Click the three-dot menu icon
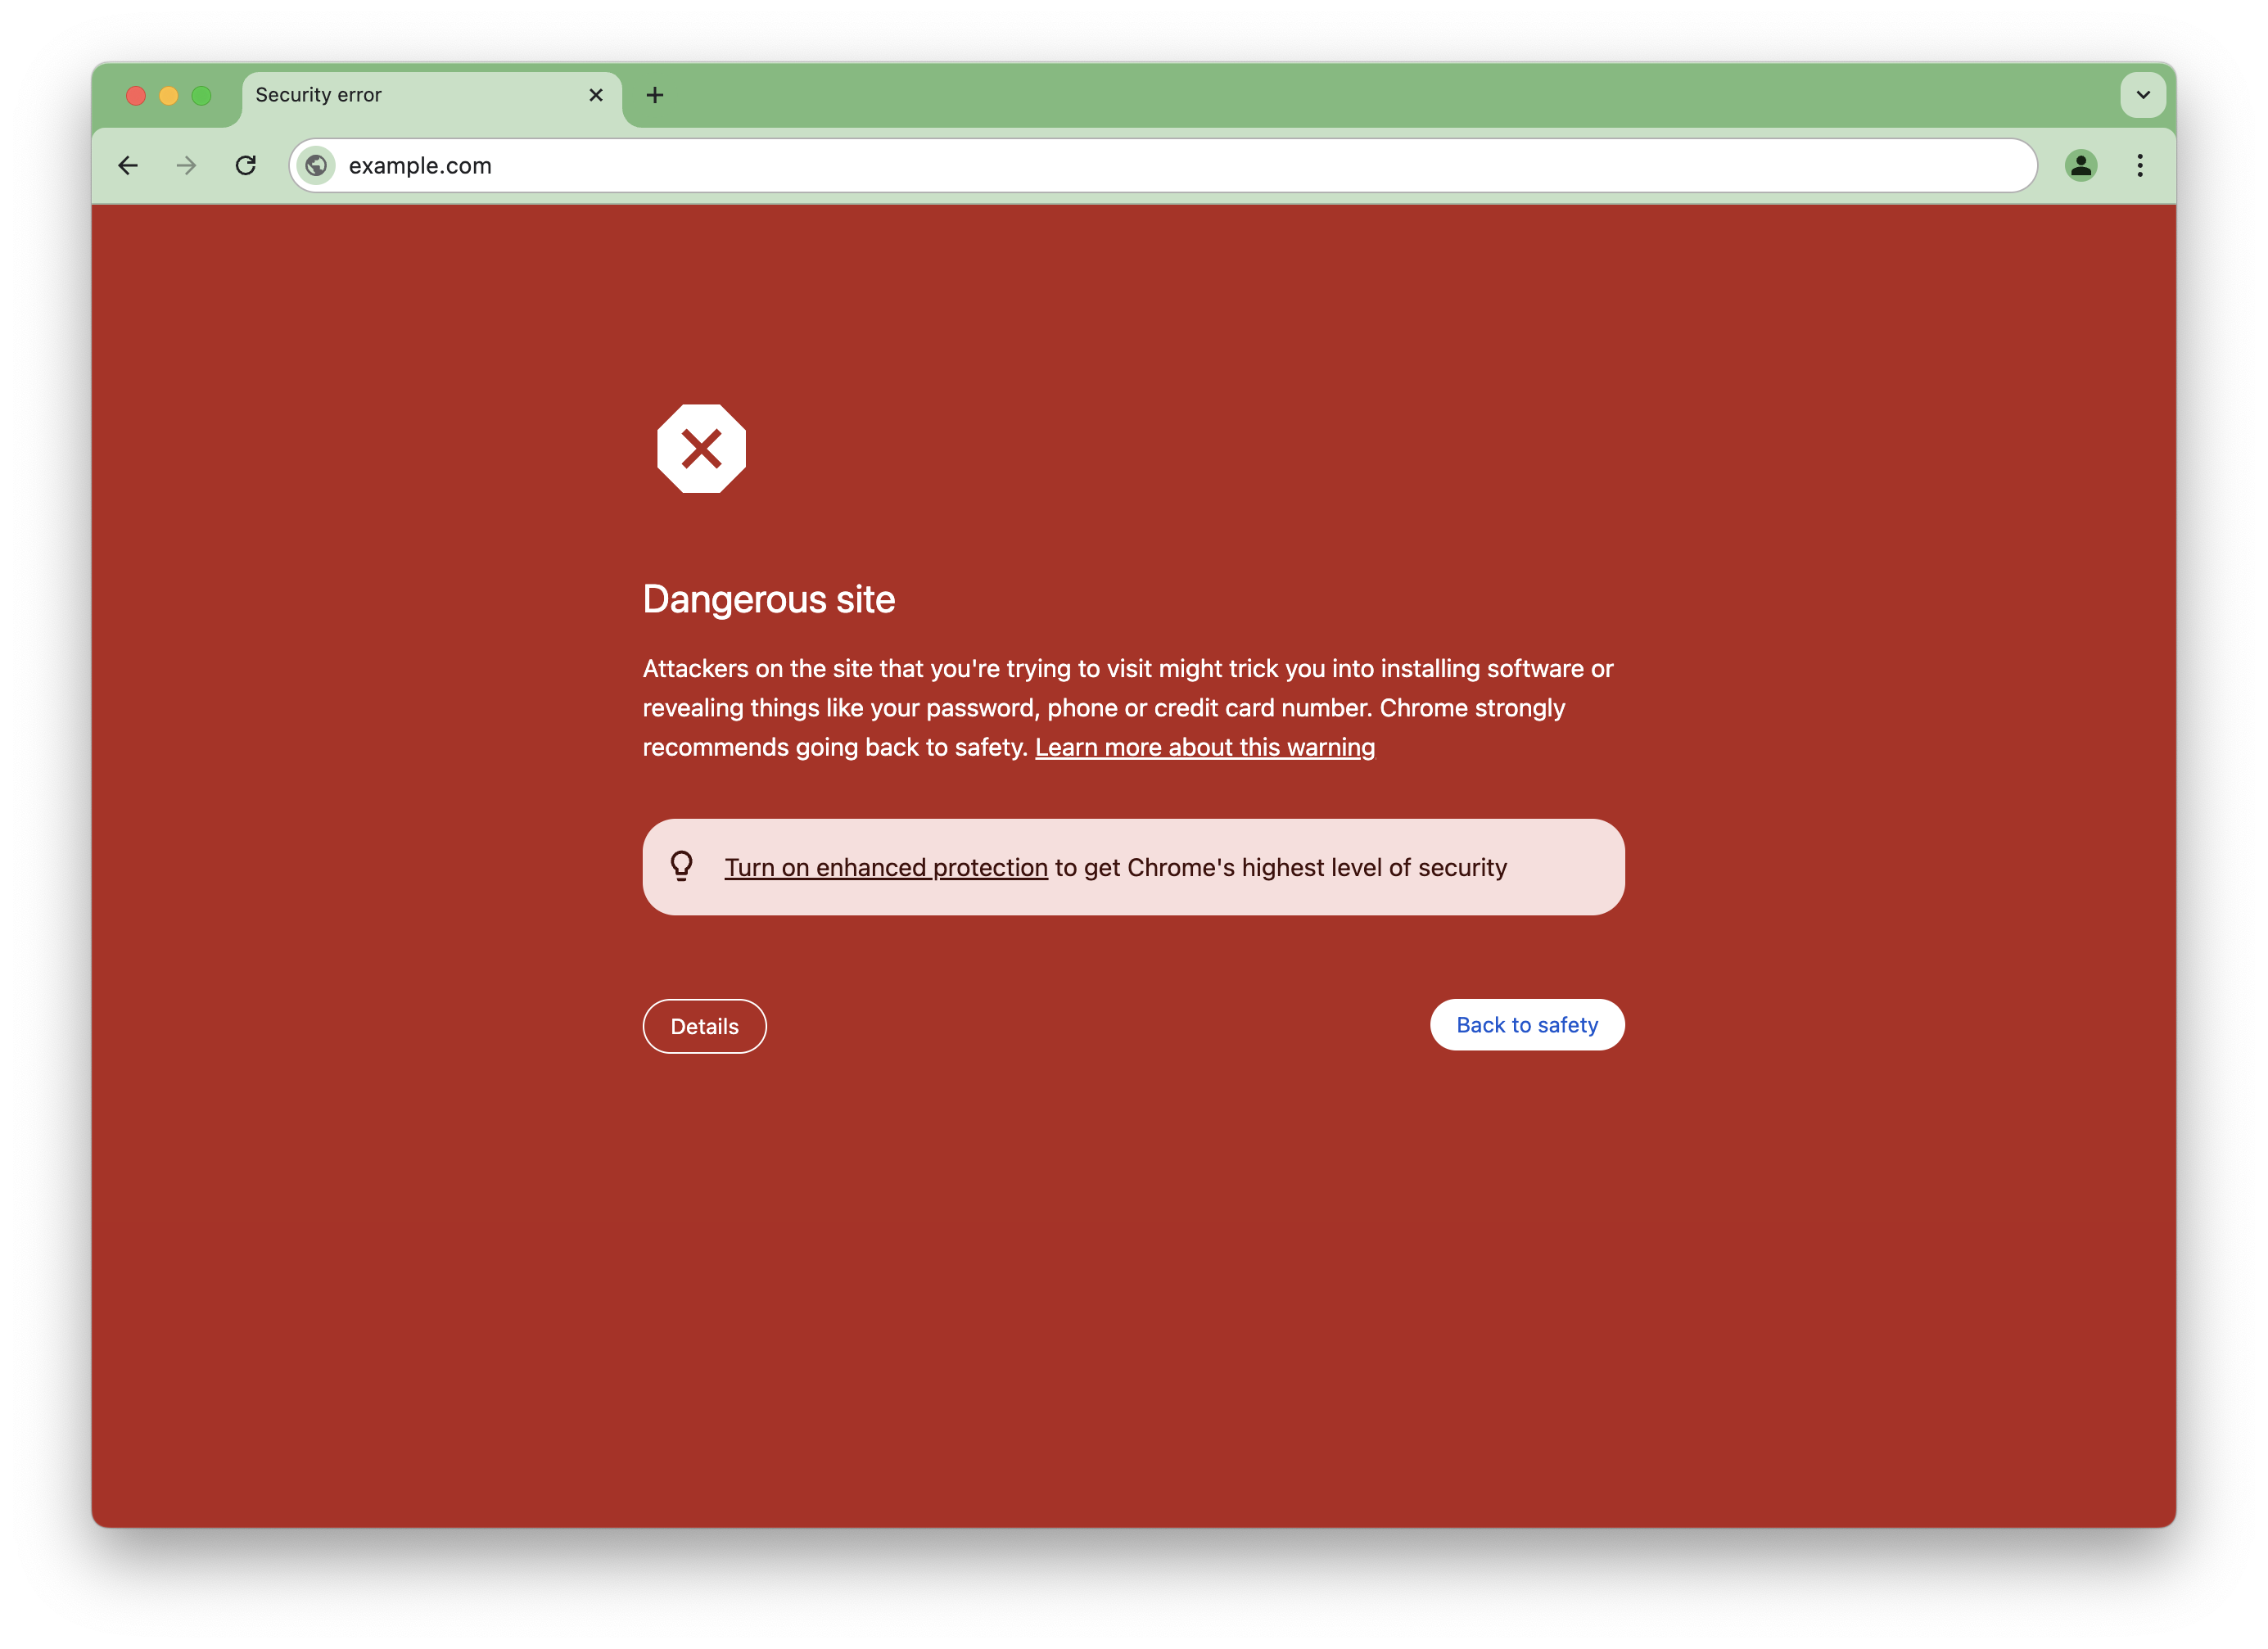Screen dimensions: 2268x1649 click(x=2139, y=164)
